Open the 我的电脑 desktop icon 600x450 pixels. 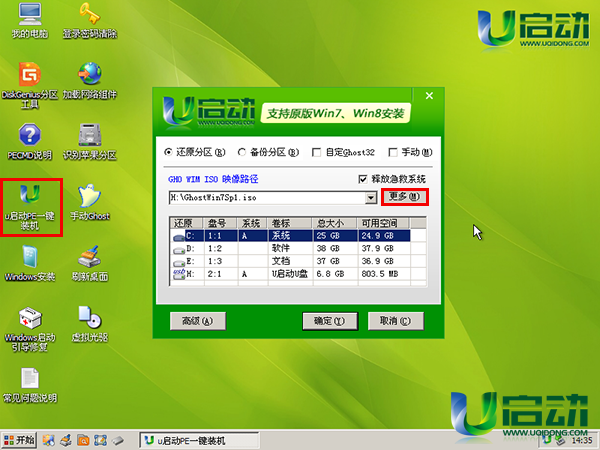coord(30,20)
